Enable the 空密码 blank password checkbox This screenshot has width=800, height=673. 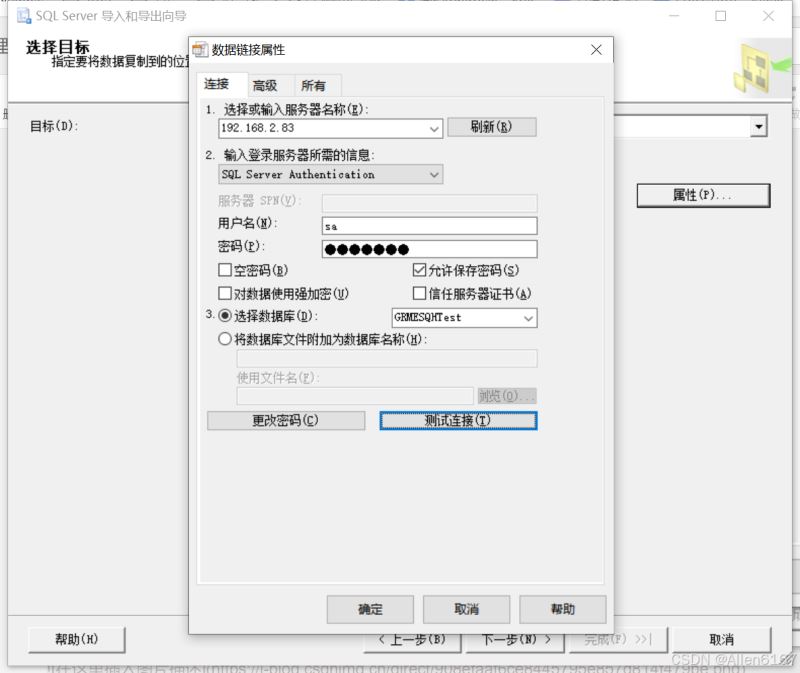224,270
